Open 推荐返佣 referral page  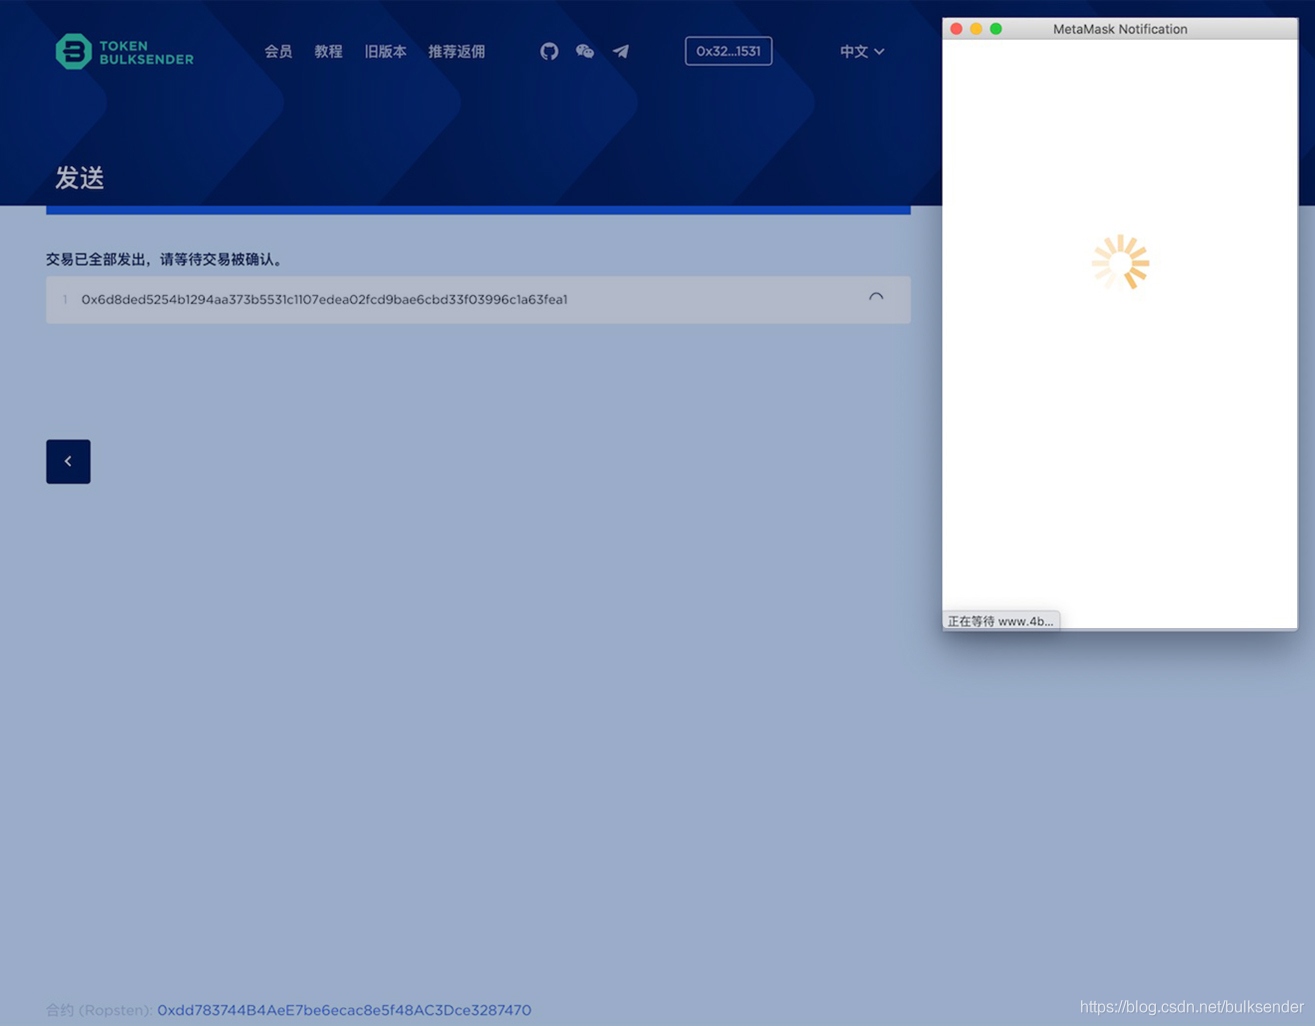[456, 51]
